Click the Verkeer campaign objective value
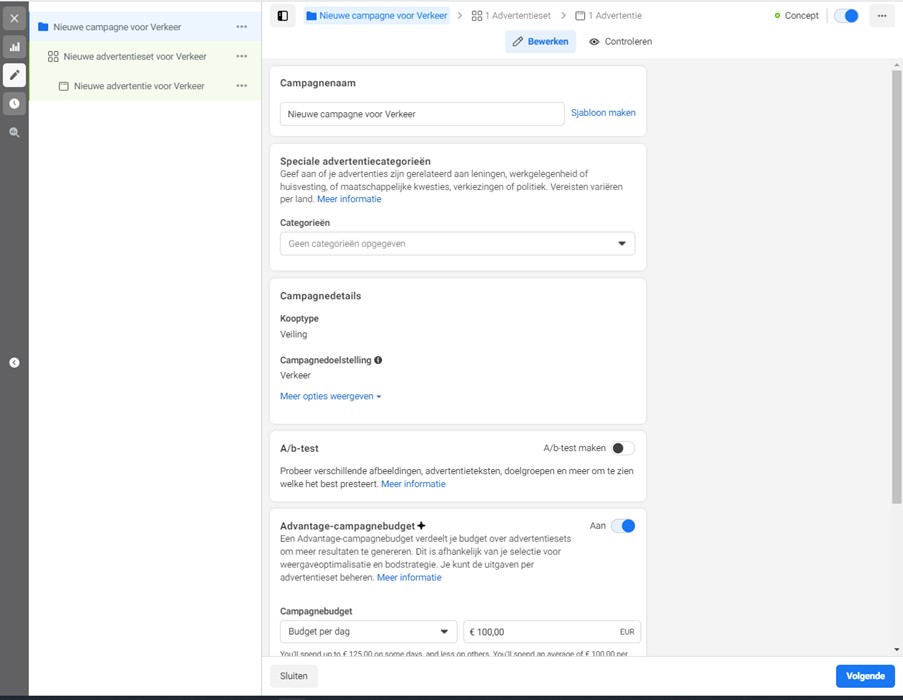 (x=295, y=375)
